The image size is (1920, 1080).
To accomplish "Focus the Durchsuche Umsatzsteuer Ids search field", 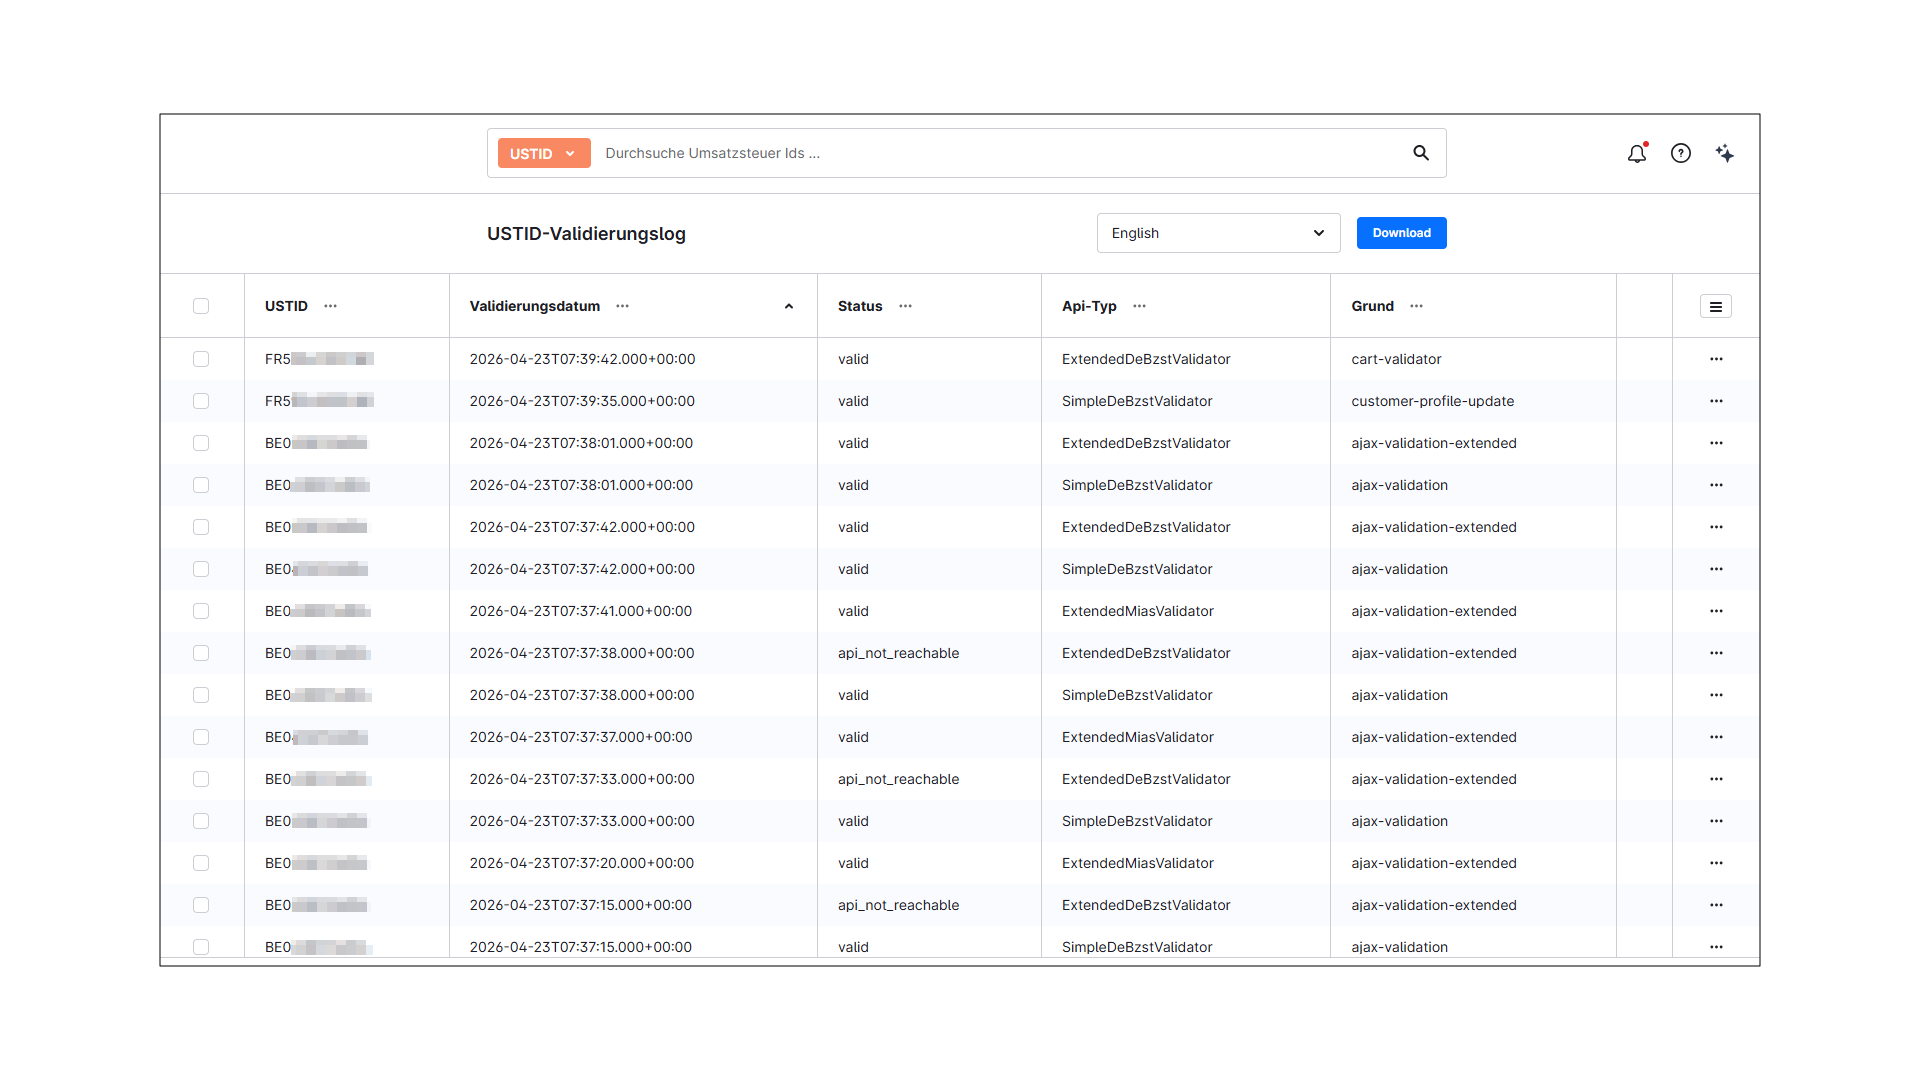I will click(1000, 153).
